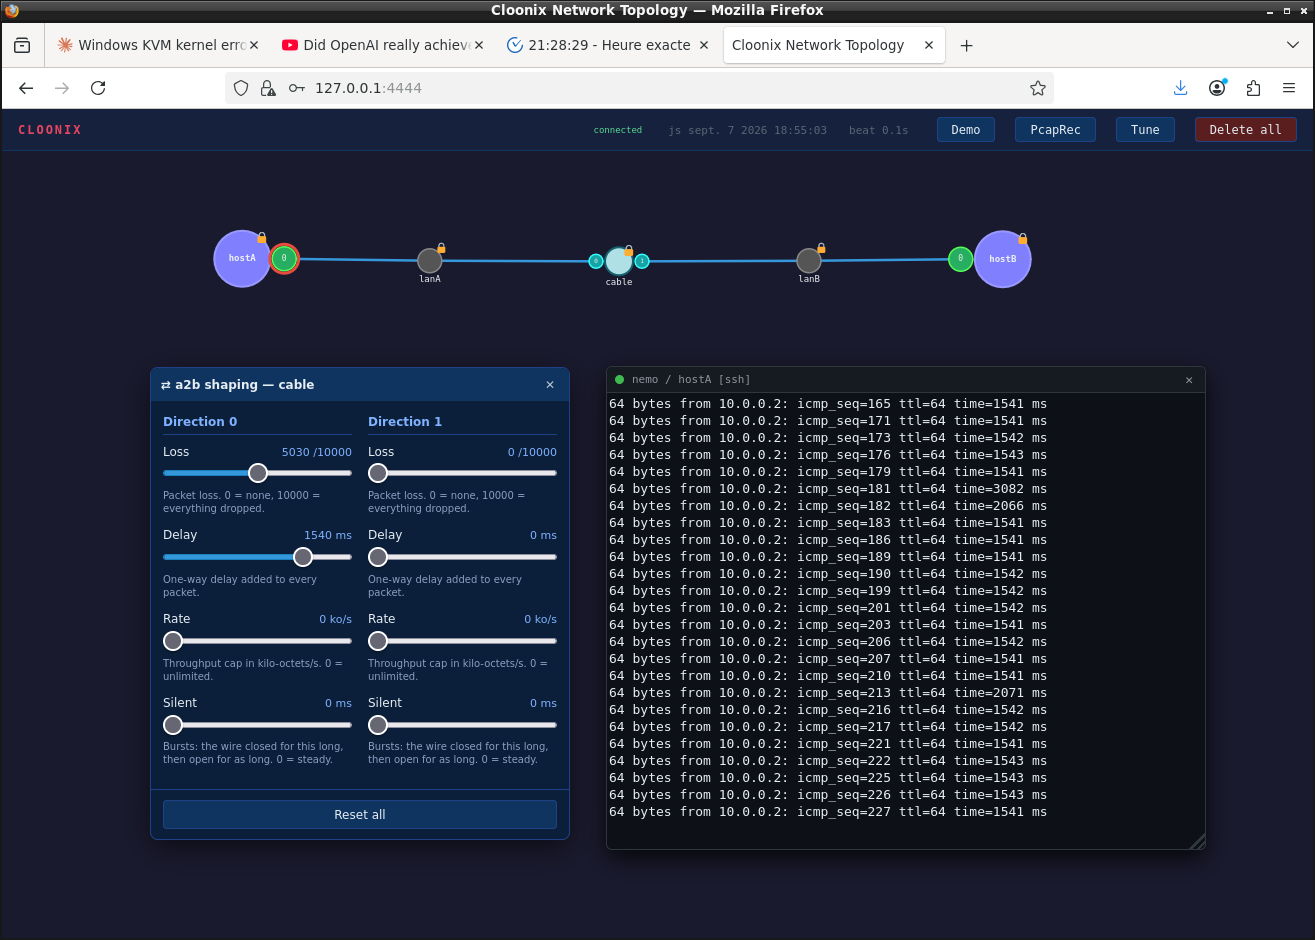This screenshot has width=1315, height=940.
Task: Select the lanB network node
Action: [x=809, y=260]
